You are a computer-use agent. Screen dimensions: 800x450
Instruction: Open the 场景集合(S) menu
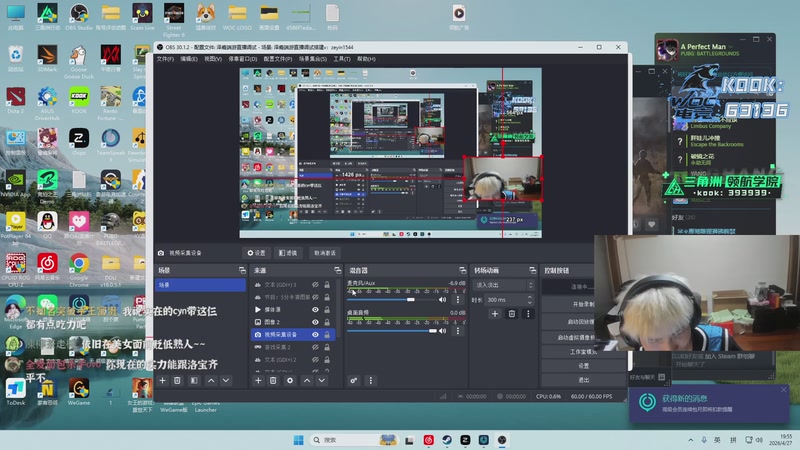coord(312,59)
